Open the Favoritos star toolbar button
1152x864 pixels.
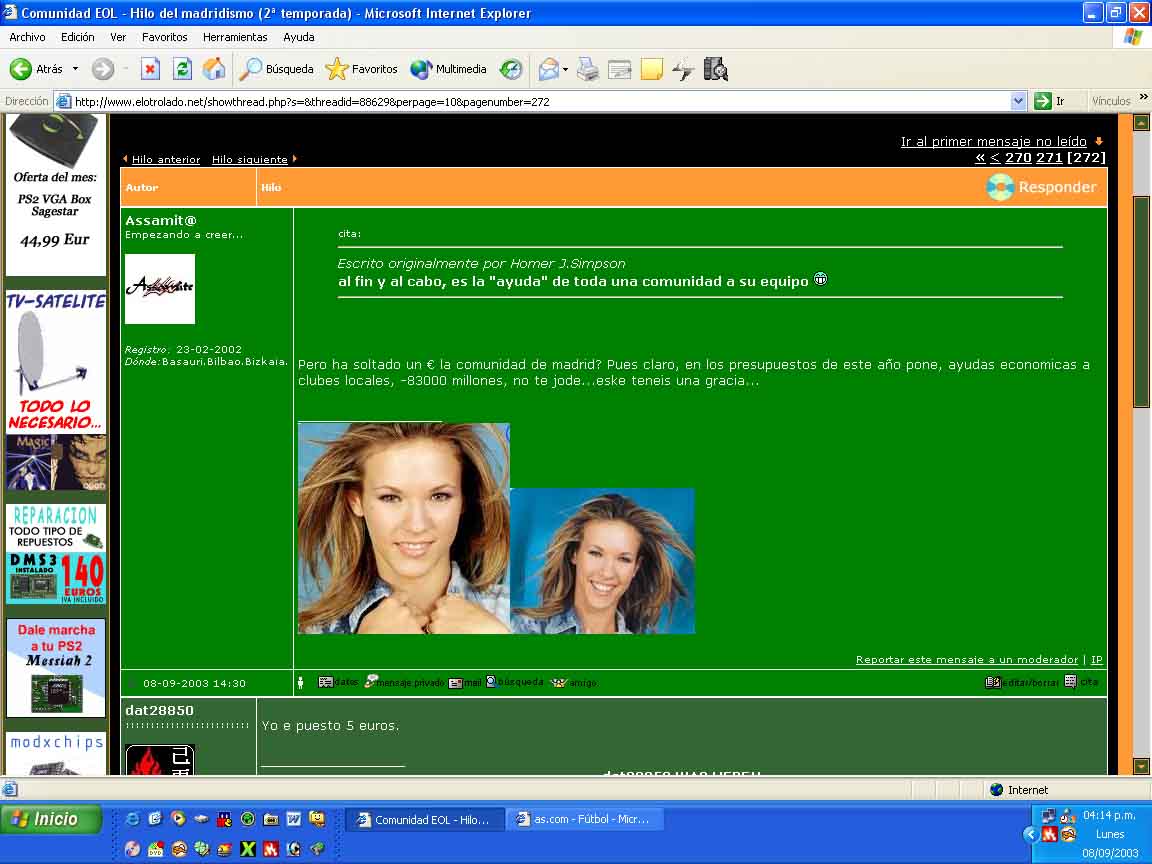(362, 69)
